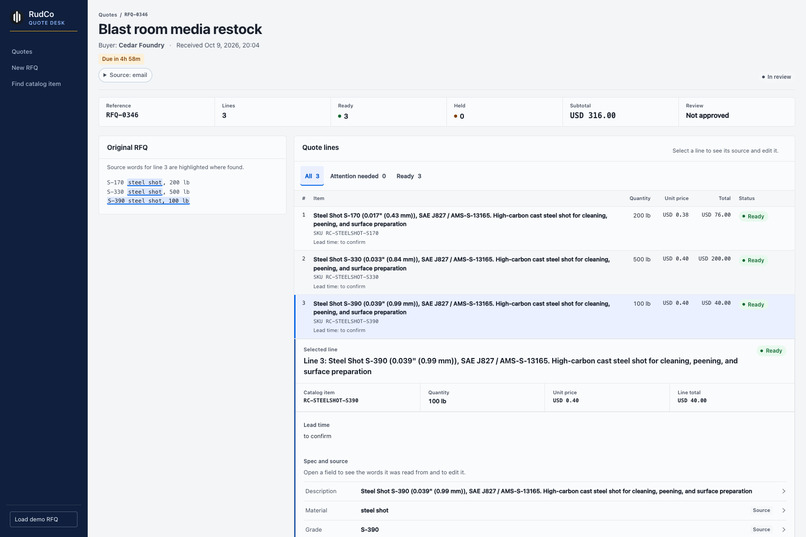Click the Unit price USD 0.40 in selected line
Viewport: 806px width, 537px height.
pyautogui.click(x=565, y=400)
